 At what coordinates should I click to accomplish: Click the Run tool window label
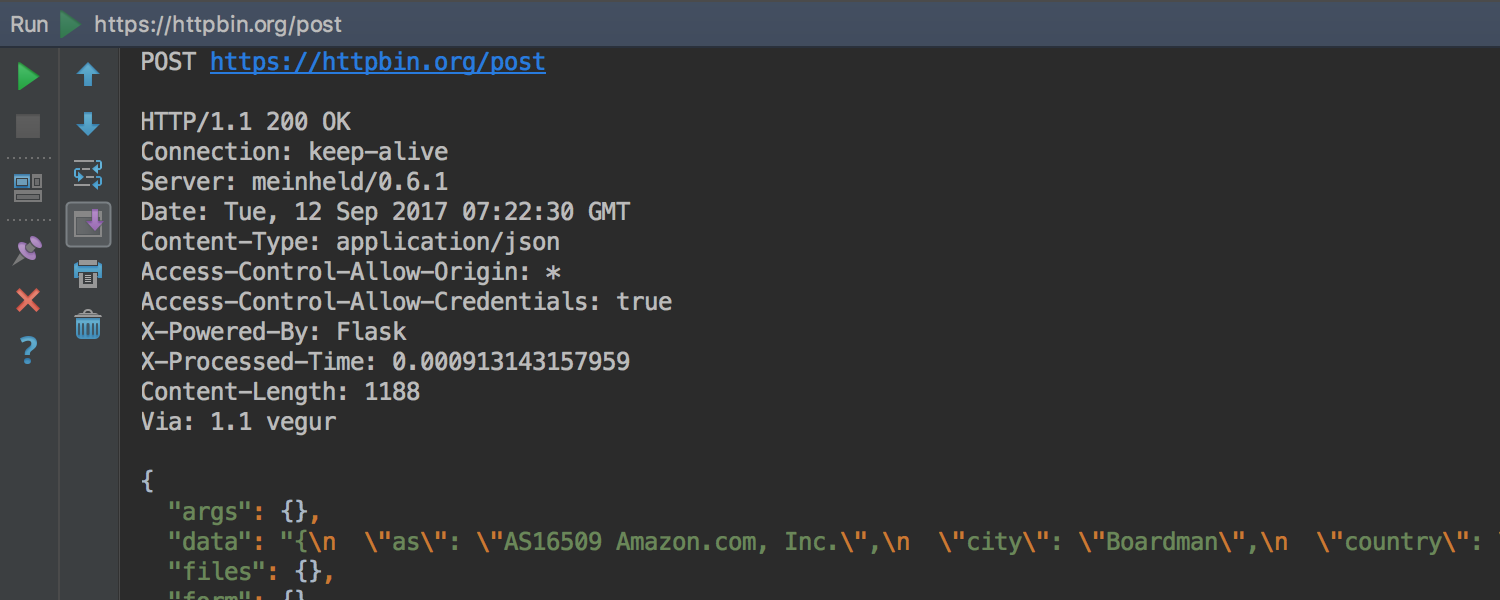(29, 24)
